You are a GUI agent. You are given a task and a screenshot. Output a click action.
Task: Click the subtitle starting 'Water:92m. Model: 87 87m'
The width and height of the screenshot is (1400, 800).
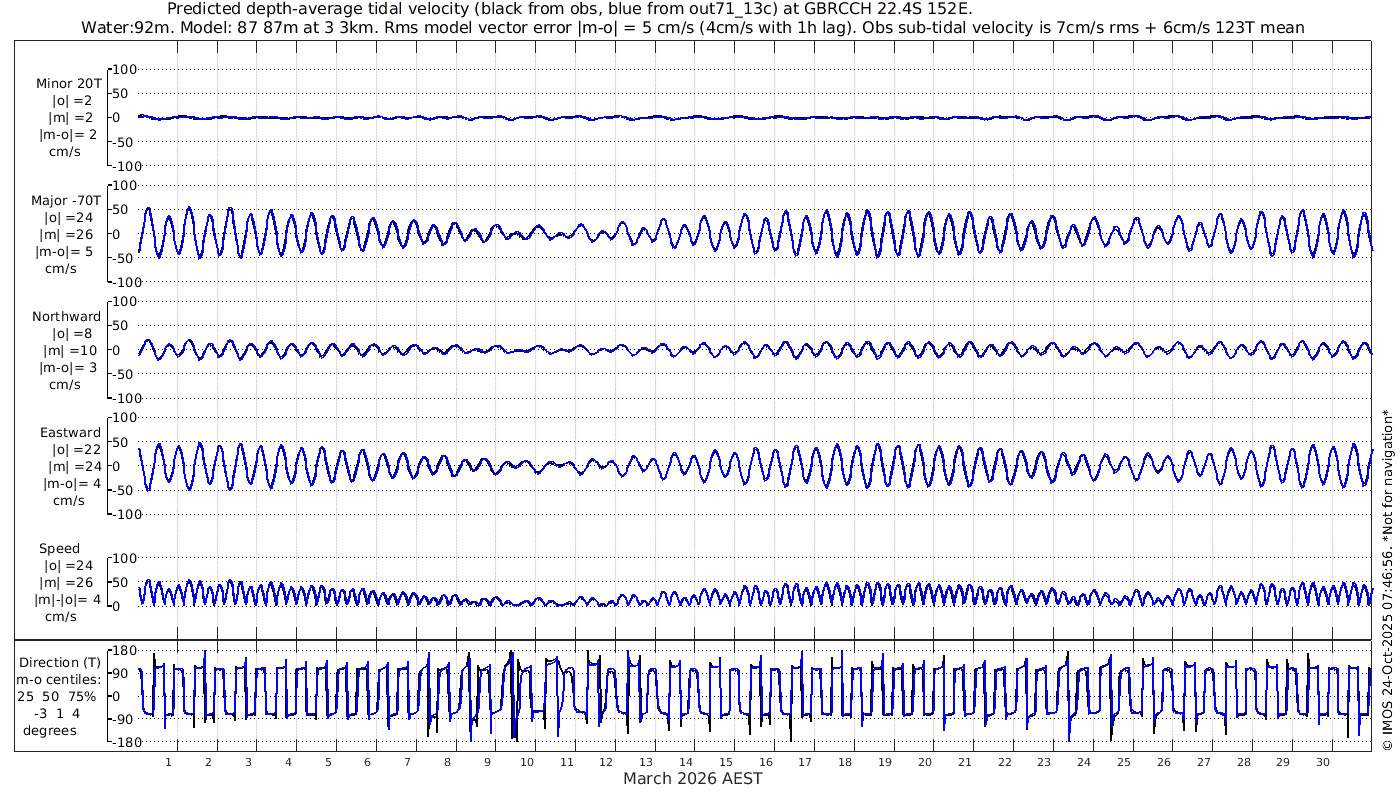tap(692, 28)
